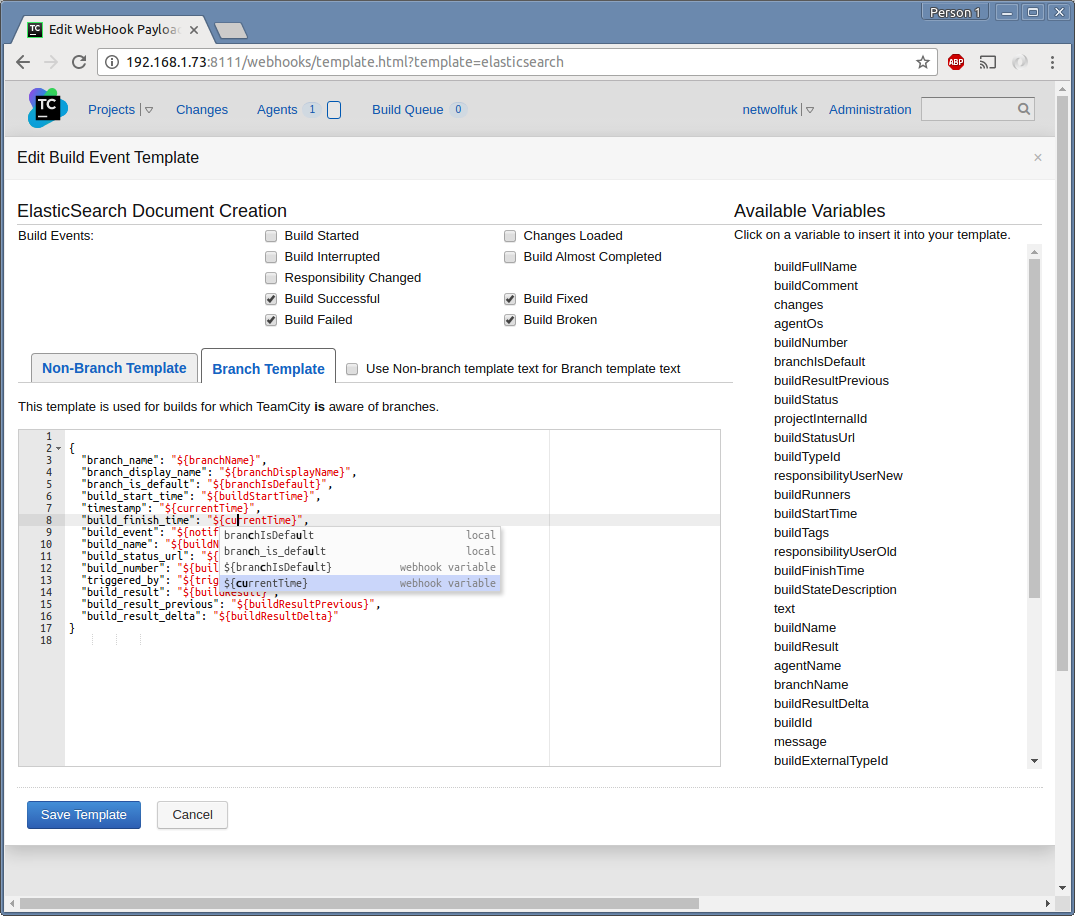The height and width of the screenshot is (916, 1075).
Task: Choose branchIsDefault local autocomplete suggestion
Action: point(360,535)
